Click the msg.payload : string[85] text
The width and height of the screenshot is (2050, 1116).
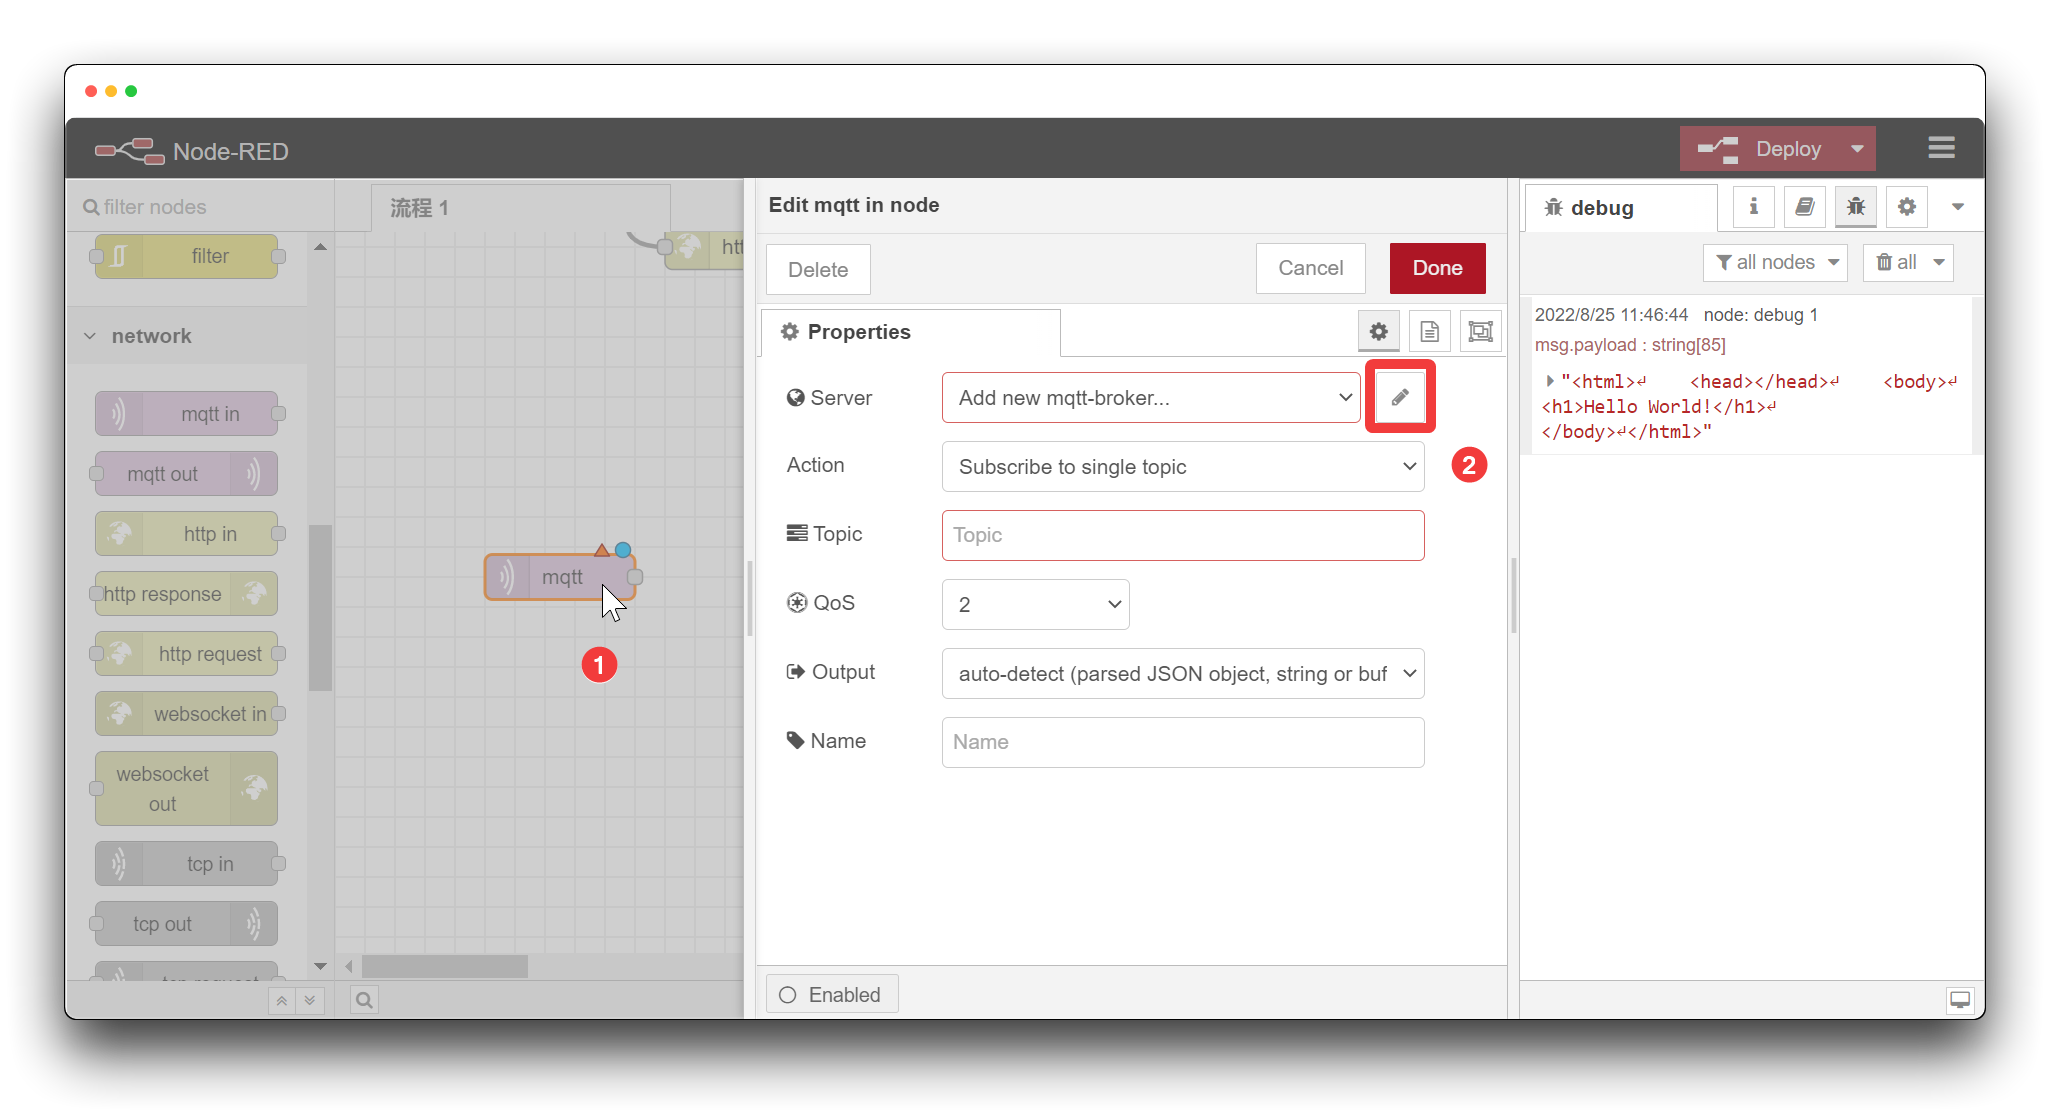coord(1630,345)
